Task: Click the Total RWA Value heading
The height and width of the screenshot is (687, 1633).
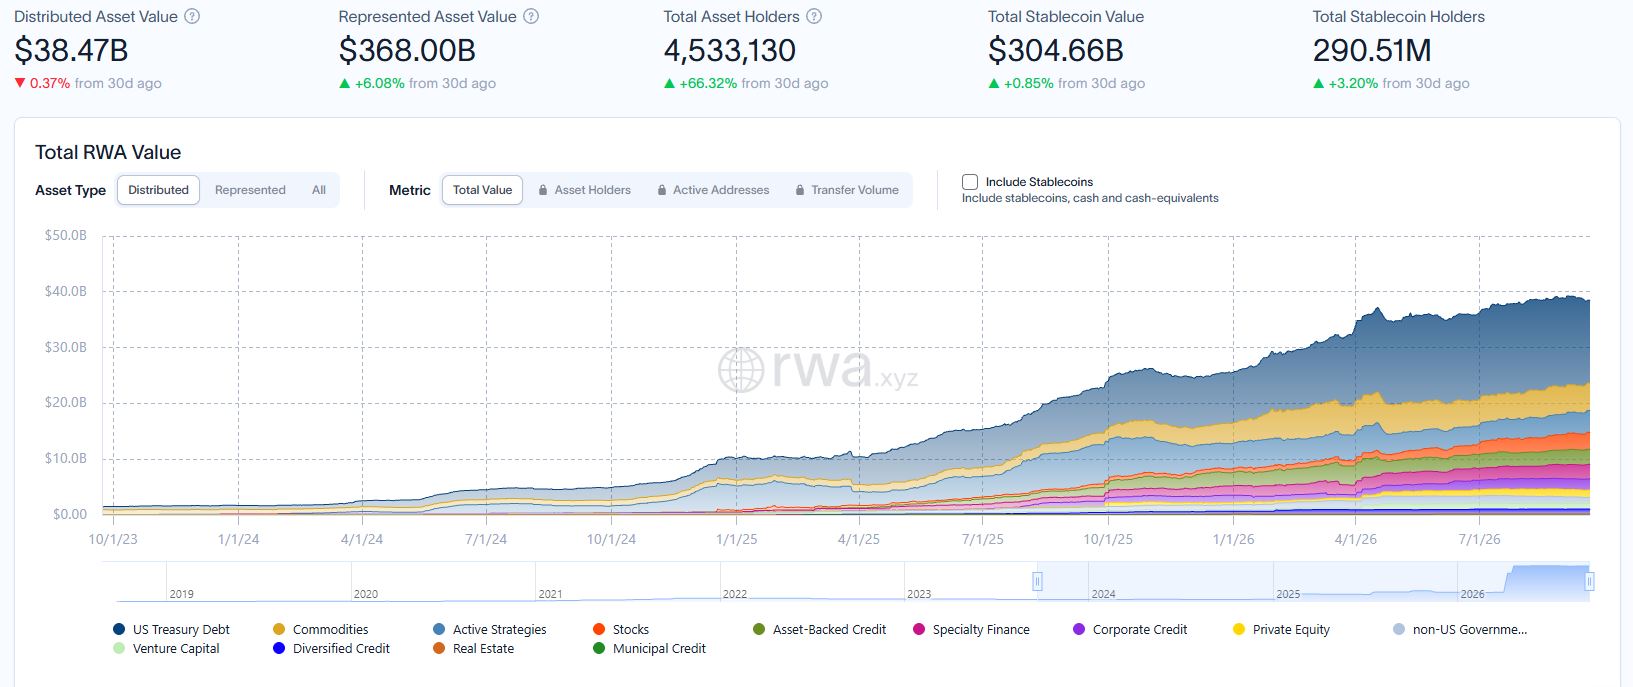Action: point(108,152)
